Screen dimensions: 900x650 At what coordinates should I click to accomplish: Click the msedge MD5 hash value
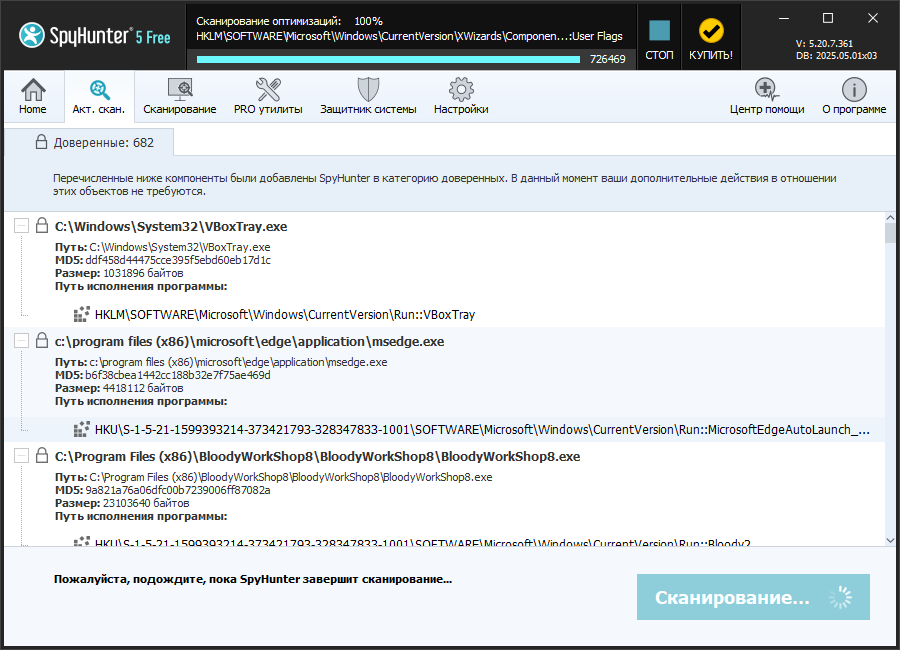(x=178, y=375)
